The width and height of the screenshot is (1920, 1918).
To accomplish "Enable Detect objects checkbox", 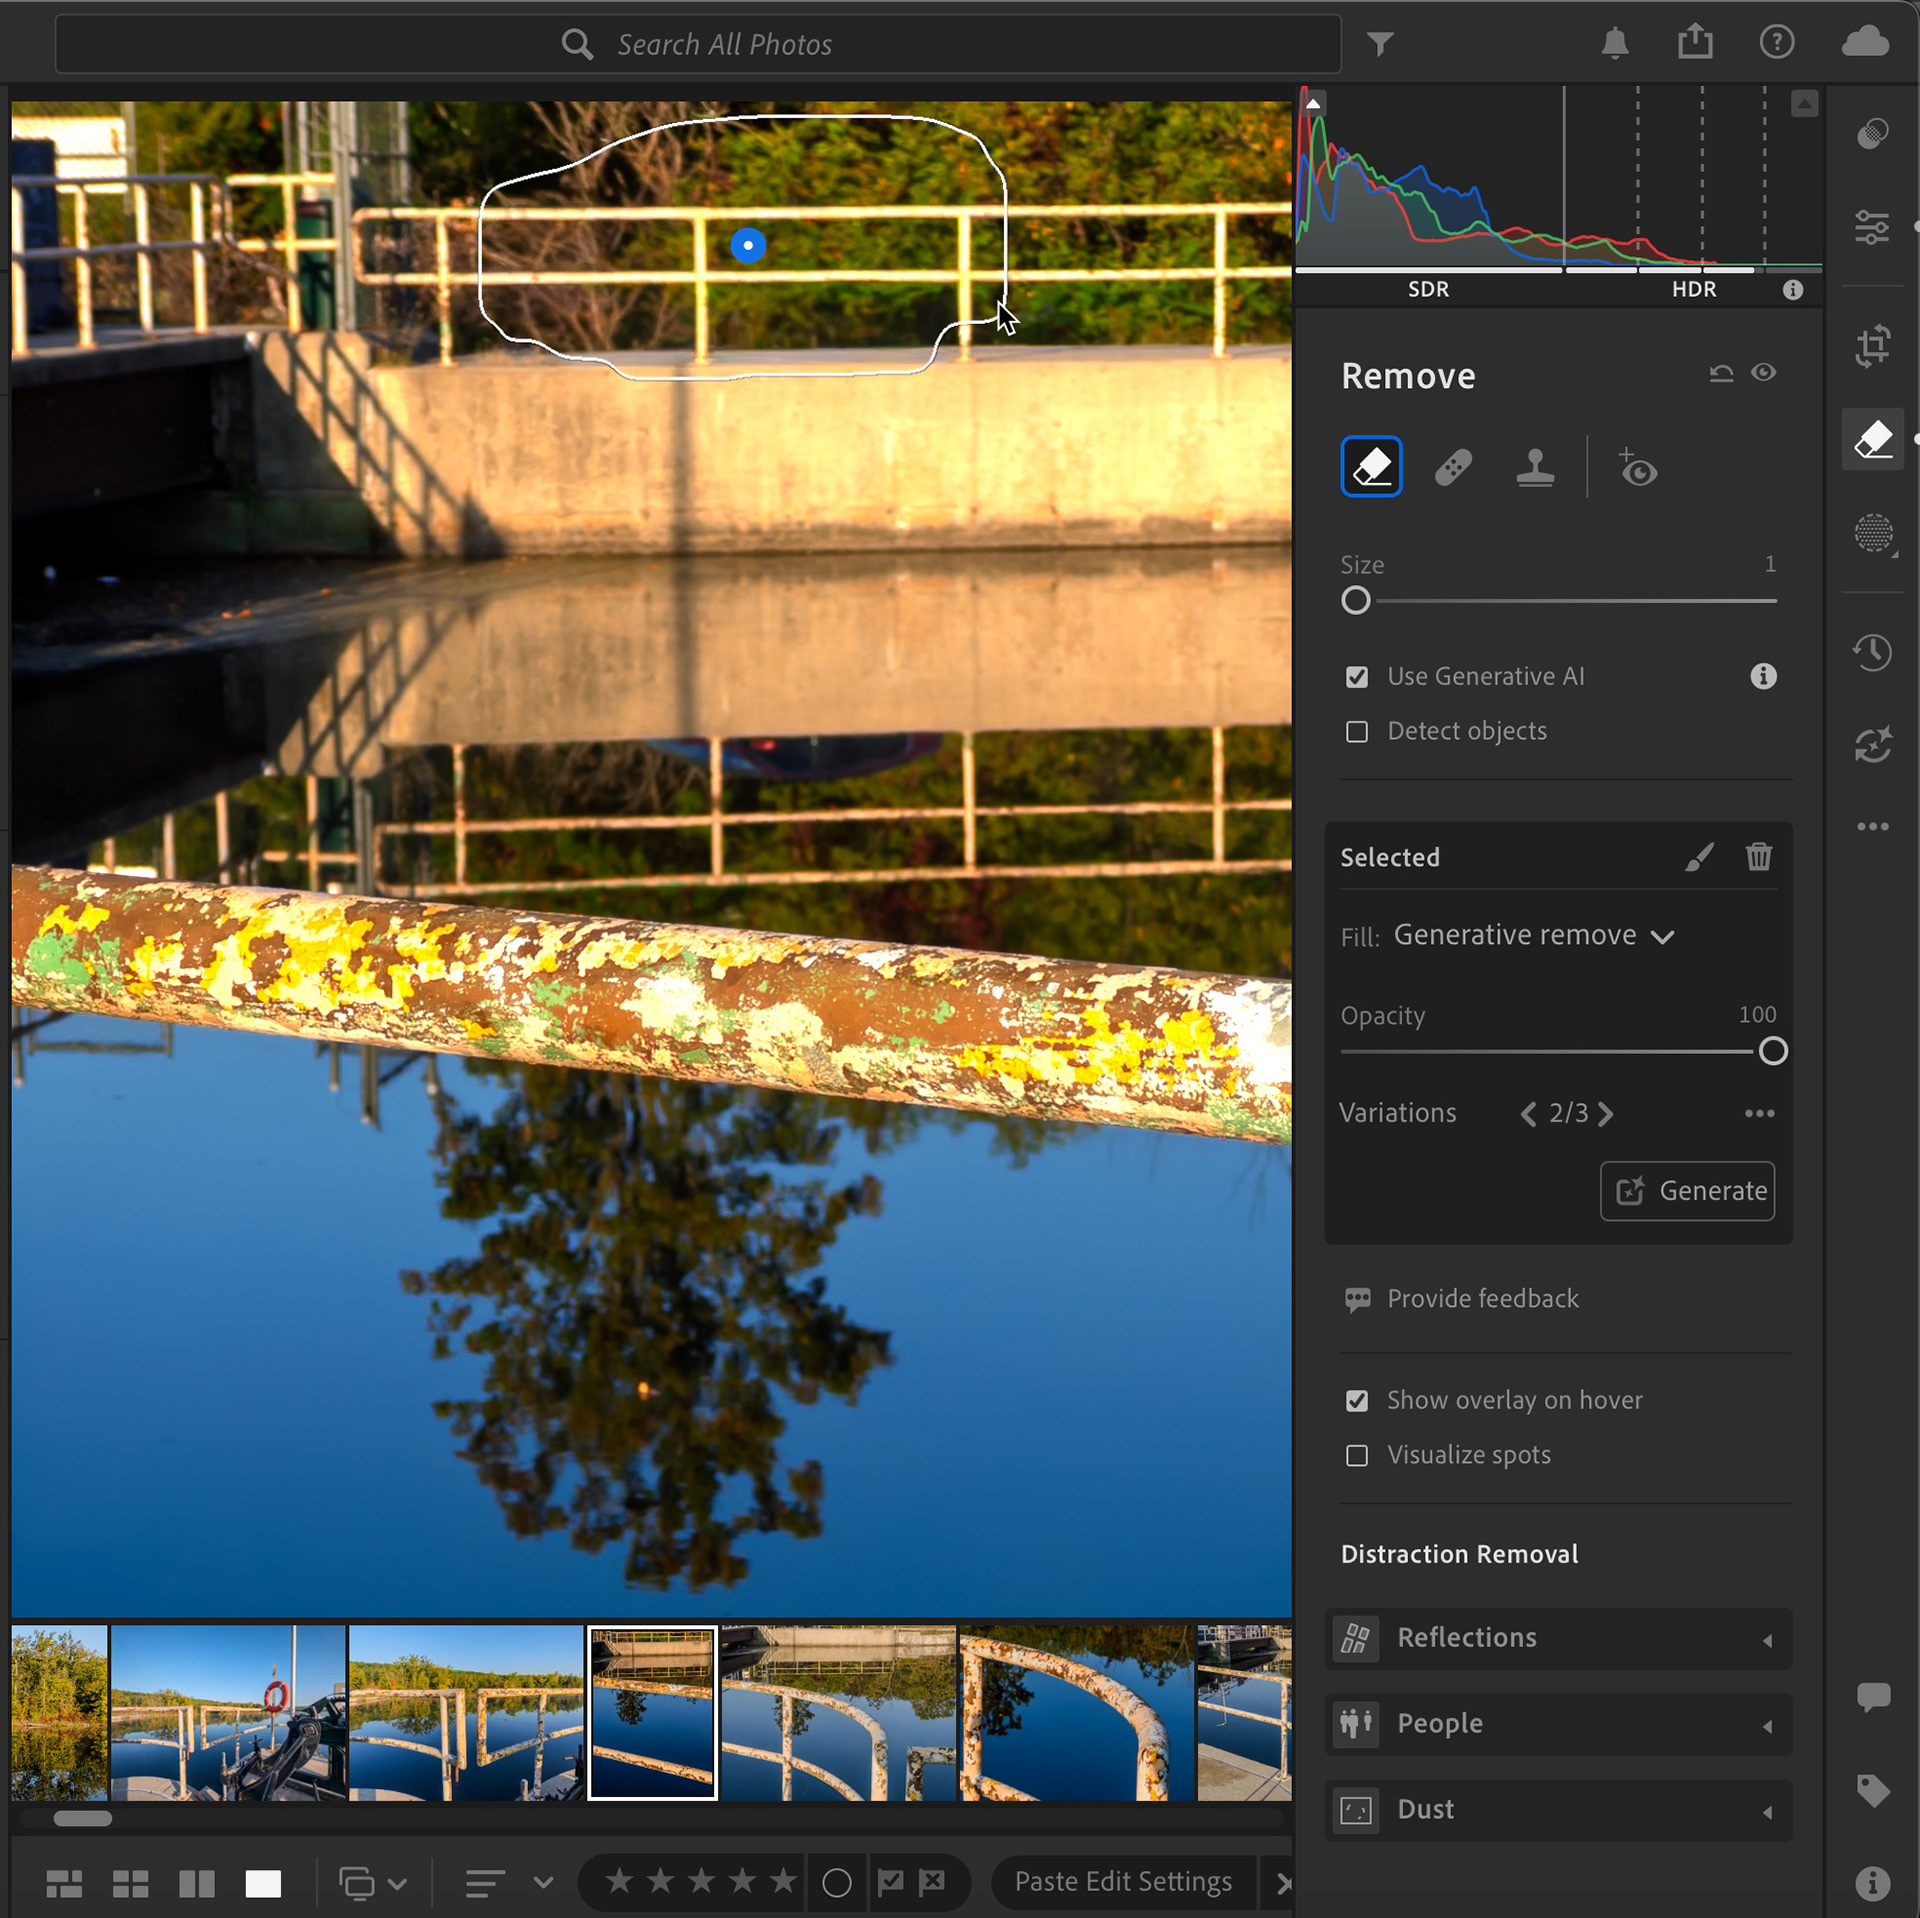I will [1356, 732].
